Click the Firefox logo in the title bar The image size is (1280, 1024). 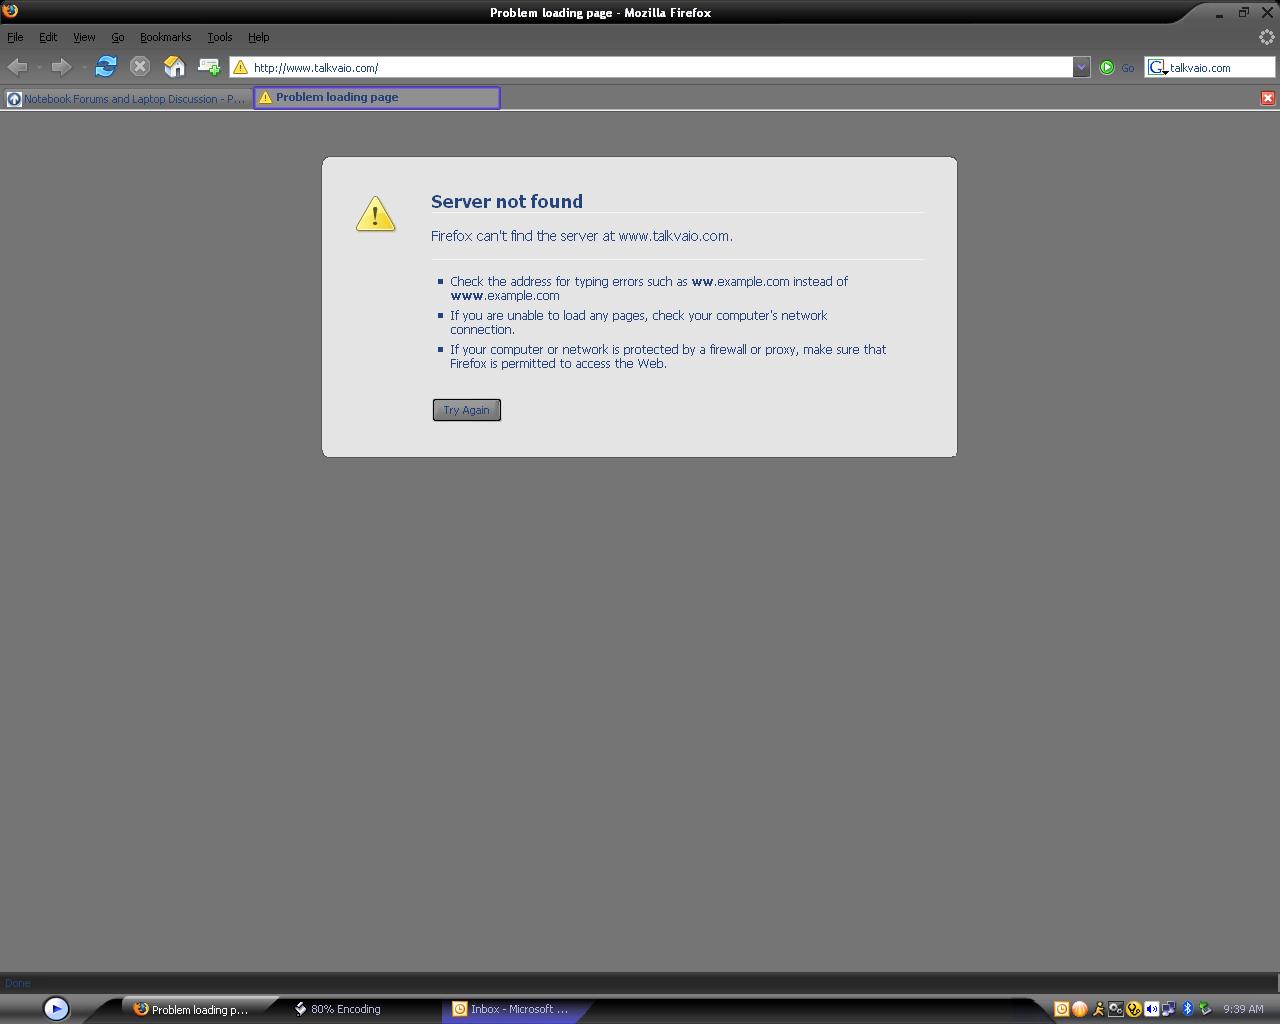coord(10,11)
